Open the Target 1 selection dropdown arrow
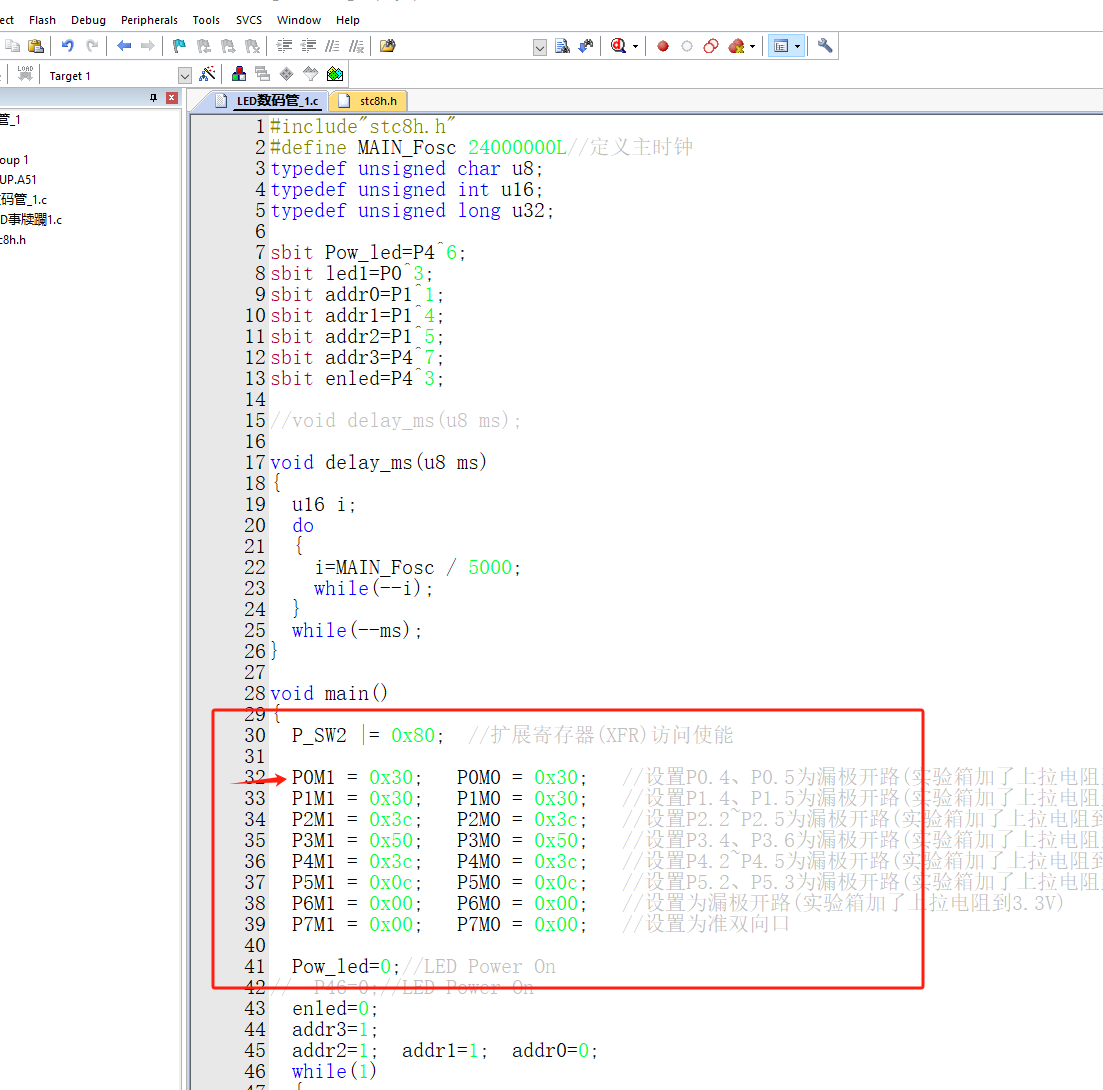This screenshot has width=1103, height=1090. pos(185,75)
